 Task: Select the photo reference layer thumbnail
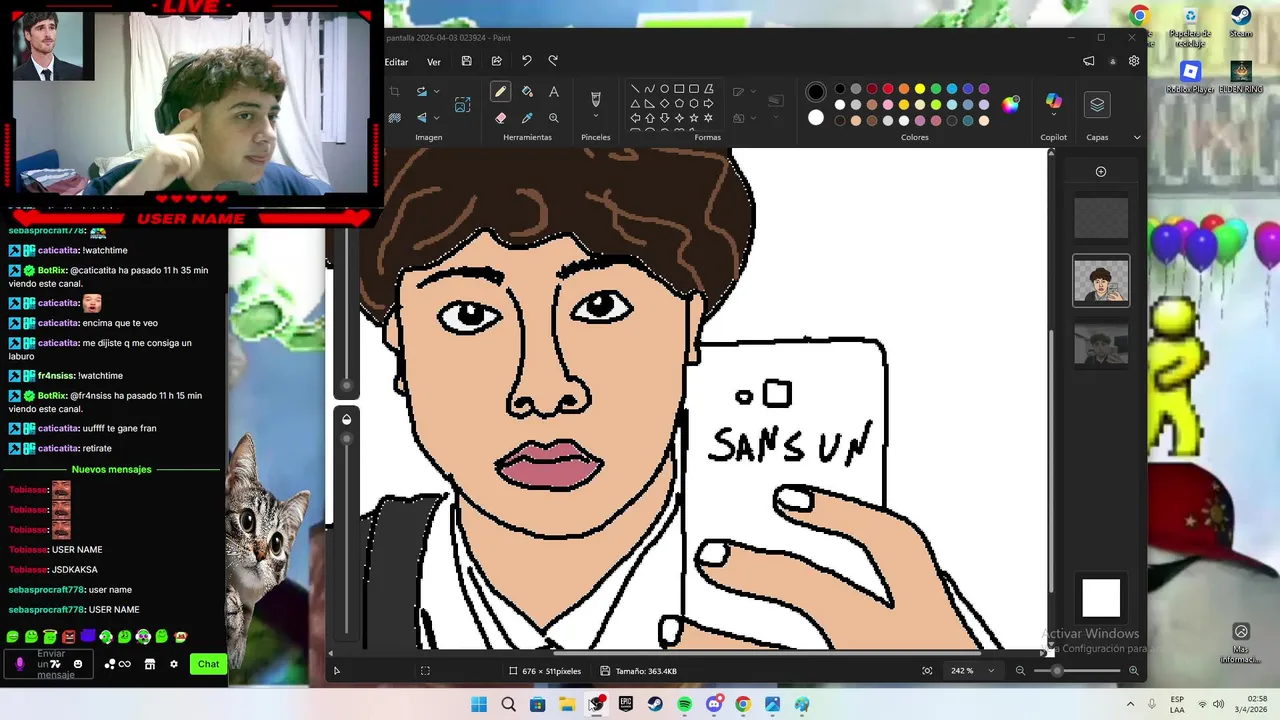tap(1101, 345)
